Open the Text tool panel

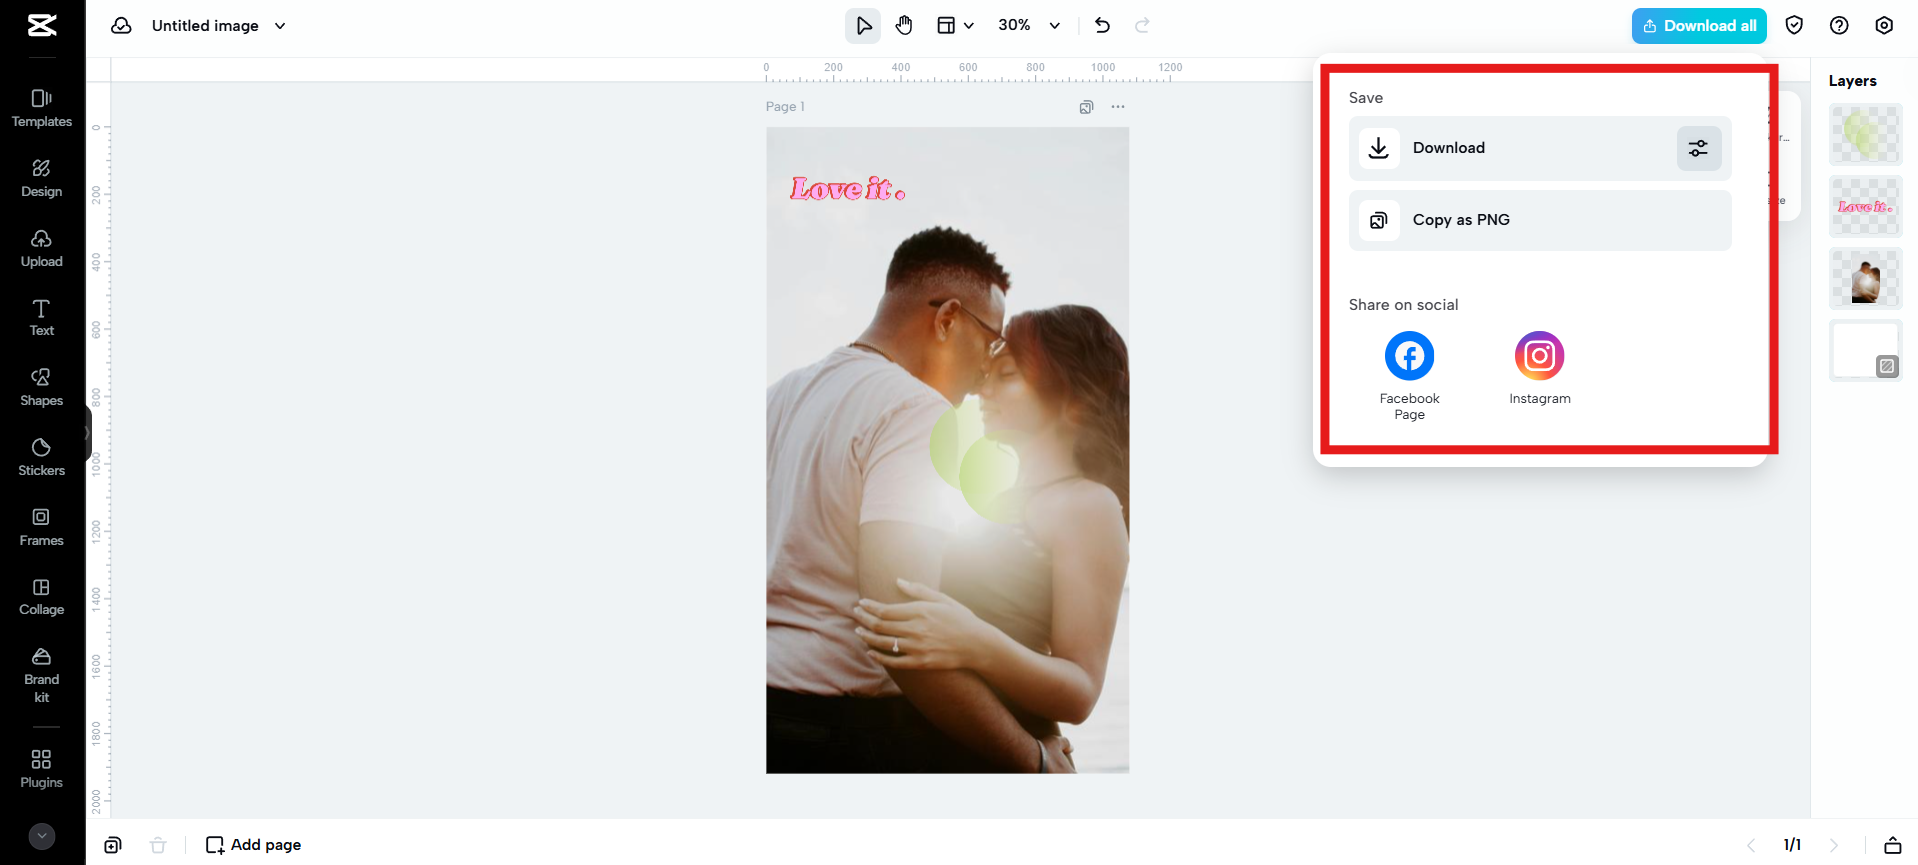(42, 318)
